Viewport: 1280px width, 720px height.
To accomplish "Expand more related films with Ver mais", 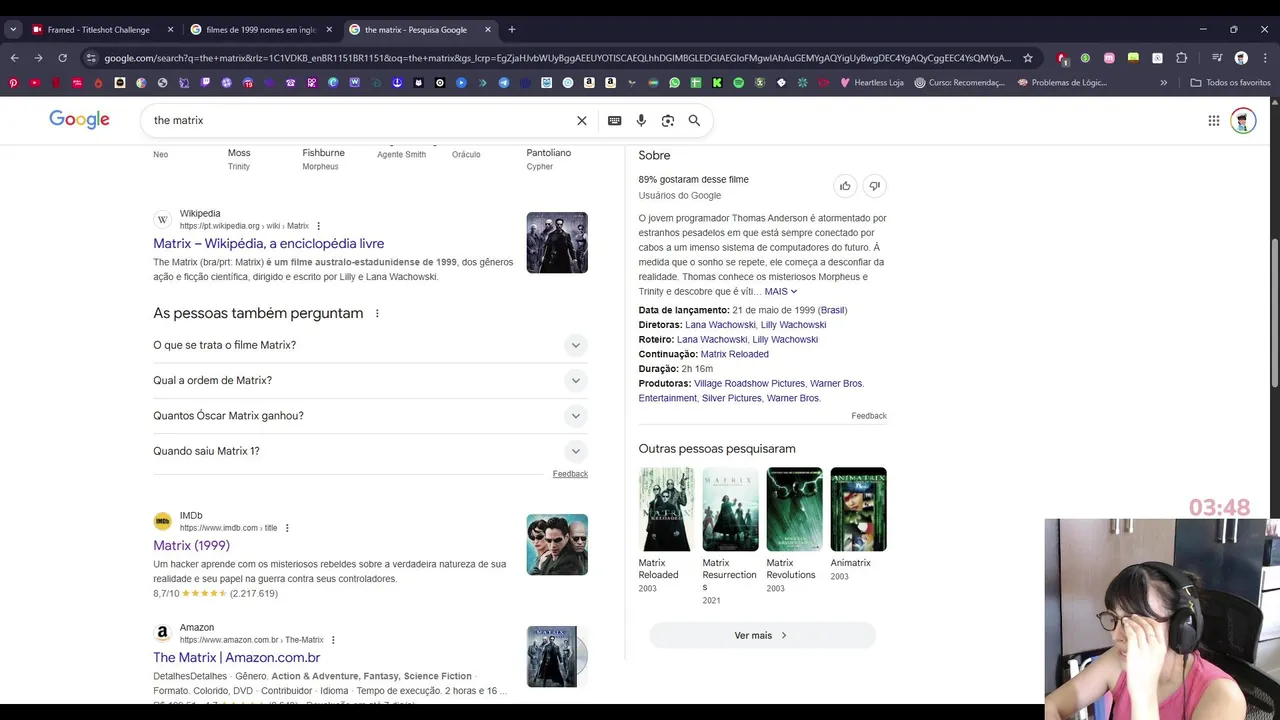I will click(762, 635).
